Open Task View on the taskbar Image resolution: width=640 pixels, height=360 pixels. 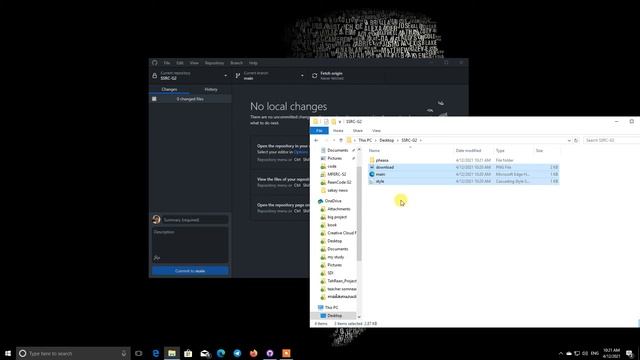coord(139,353)
